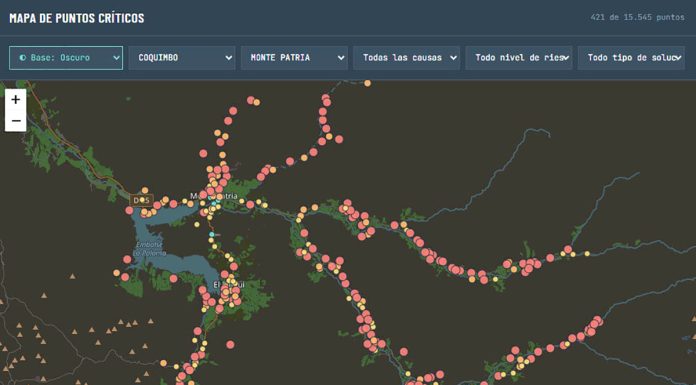Click the cyan point south of Monte Patria
The image size is (696, 385).
coord(212,234)
